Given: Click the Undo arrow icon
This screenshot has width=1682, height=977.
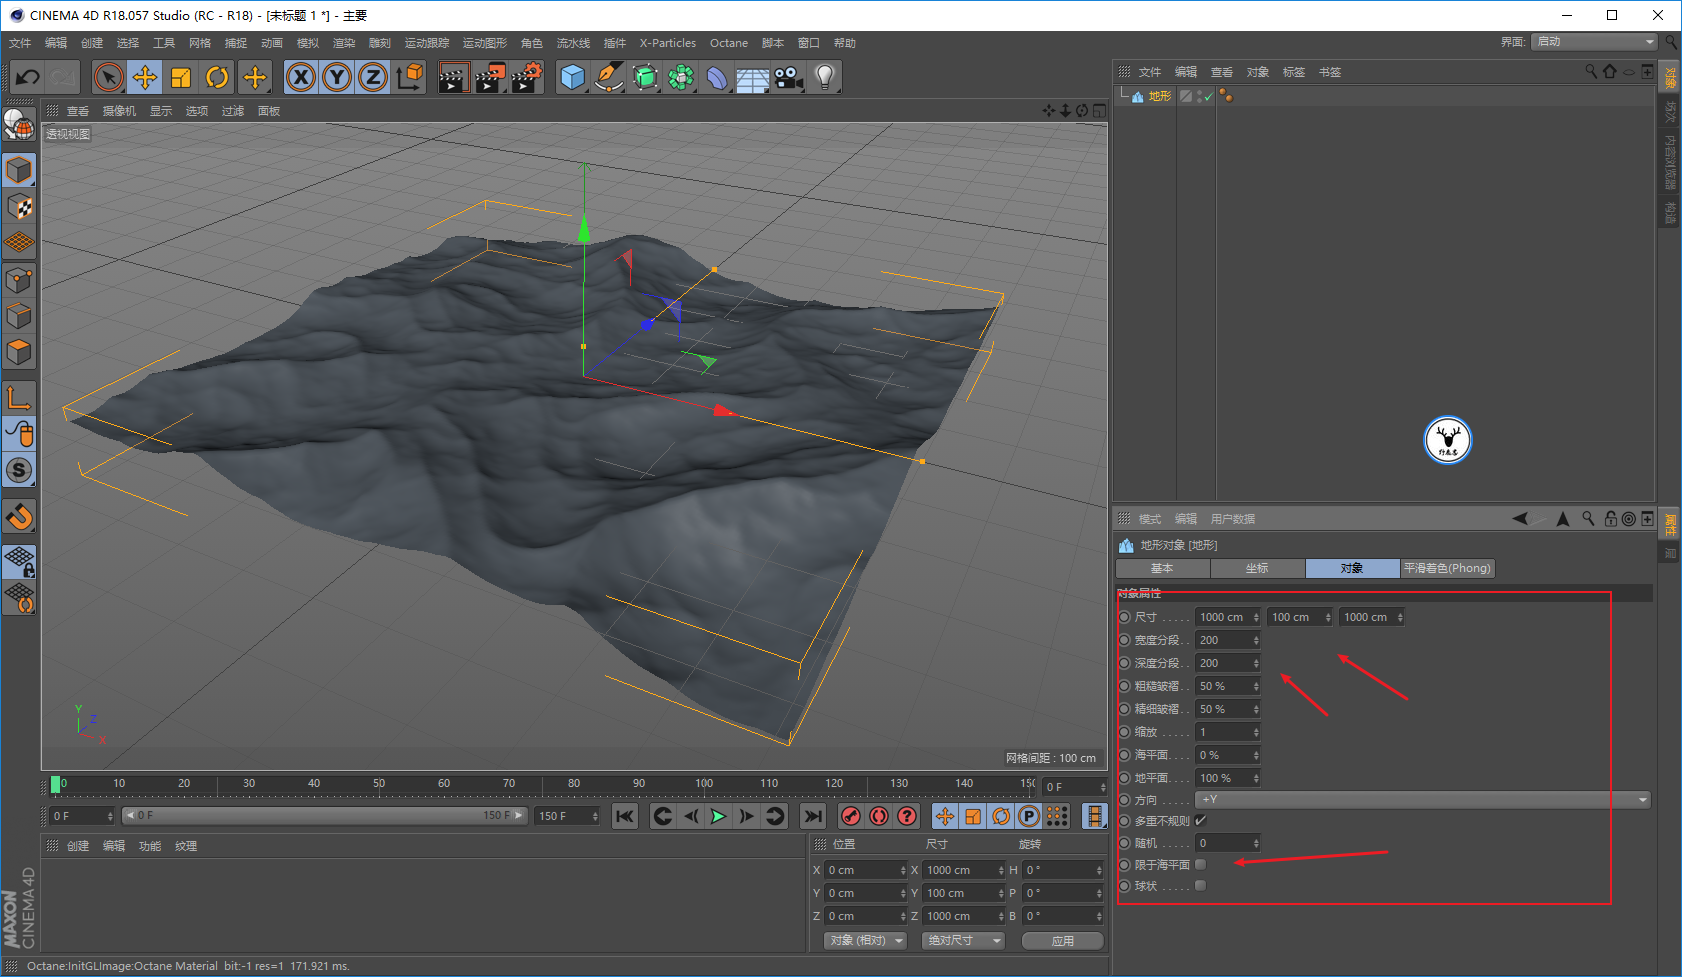Looking at the screenshot, I should (x=27, y=77).
